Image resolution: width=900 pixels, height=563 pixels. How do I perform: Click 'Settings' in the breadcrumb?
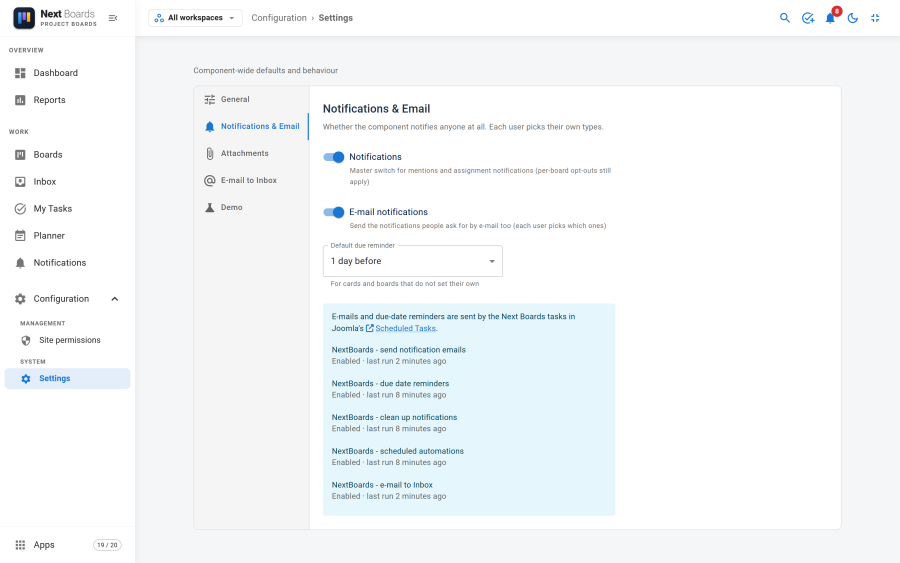(x=336, y=18)
